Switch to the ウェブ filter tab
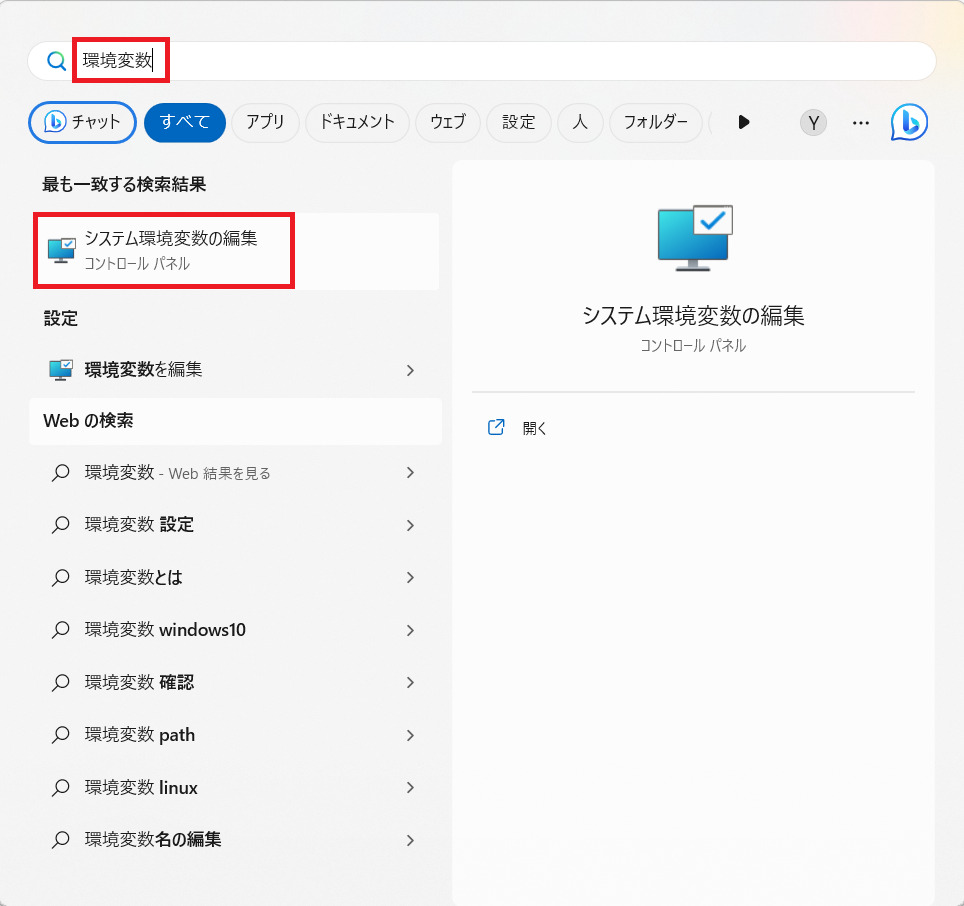 [448, 122]
